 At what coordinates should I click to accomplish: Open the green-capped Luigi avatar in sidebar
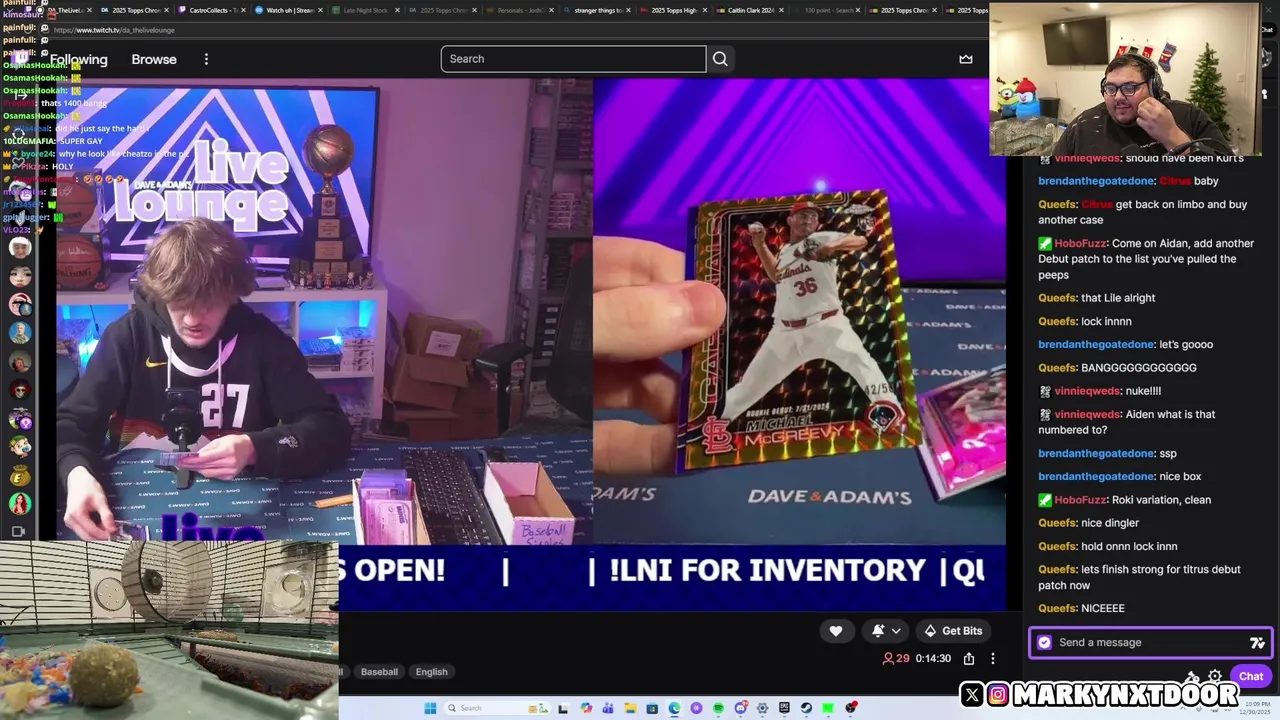(19, 447)
